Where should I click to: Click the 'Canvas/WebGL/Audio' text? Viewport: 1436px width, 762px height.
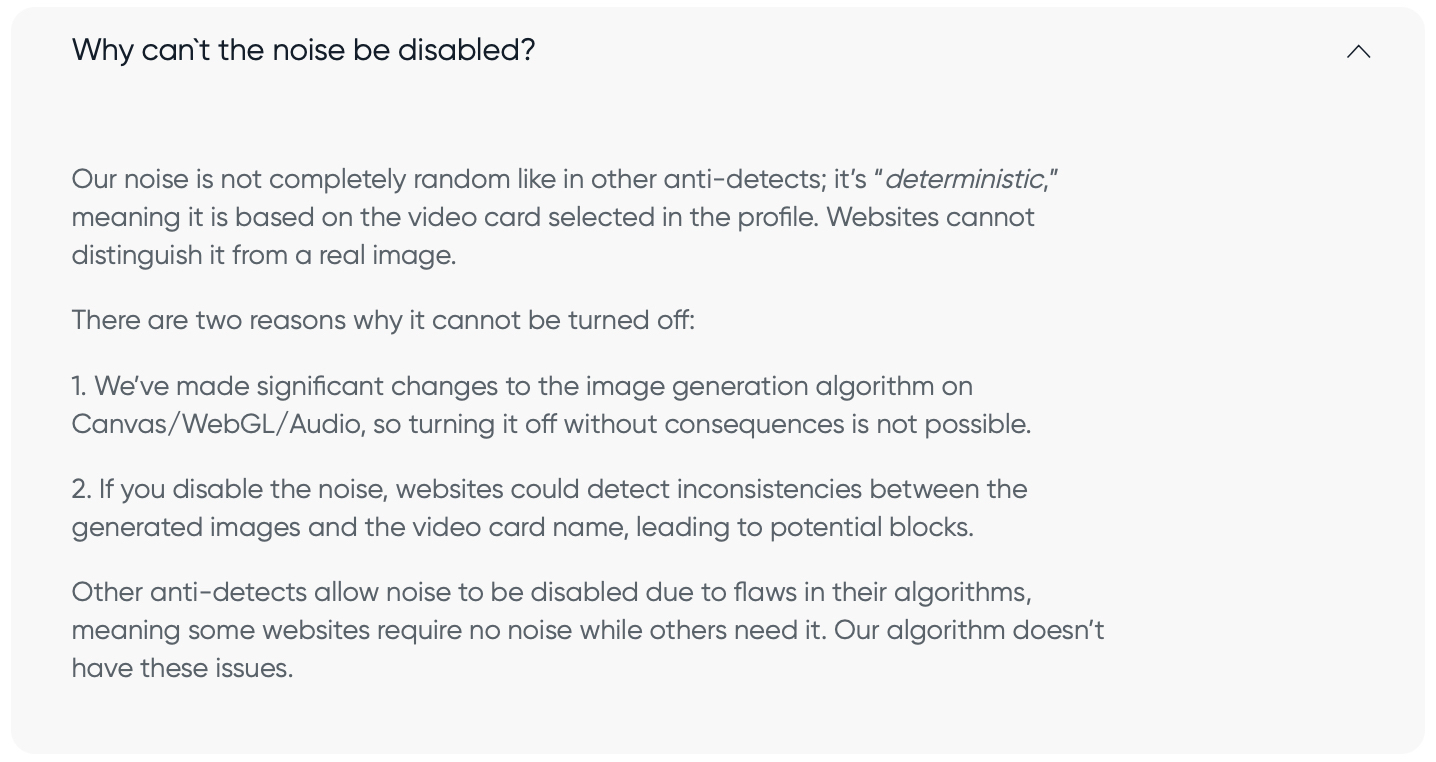point(216,424)
